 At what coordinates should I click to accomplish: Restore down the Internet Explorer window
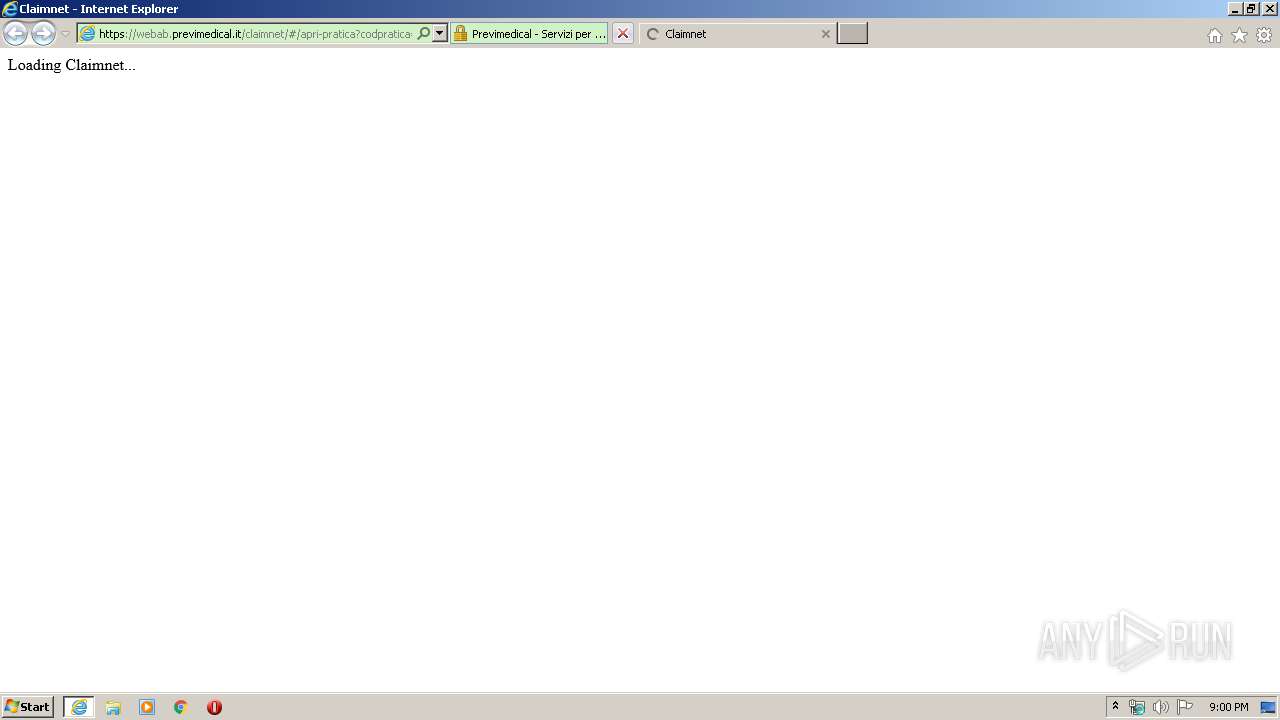pos(1251,9)
